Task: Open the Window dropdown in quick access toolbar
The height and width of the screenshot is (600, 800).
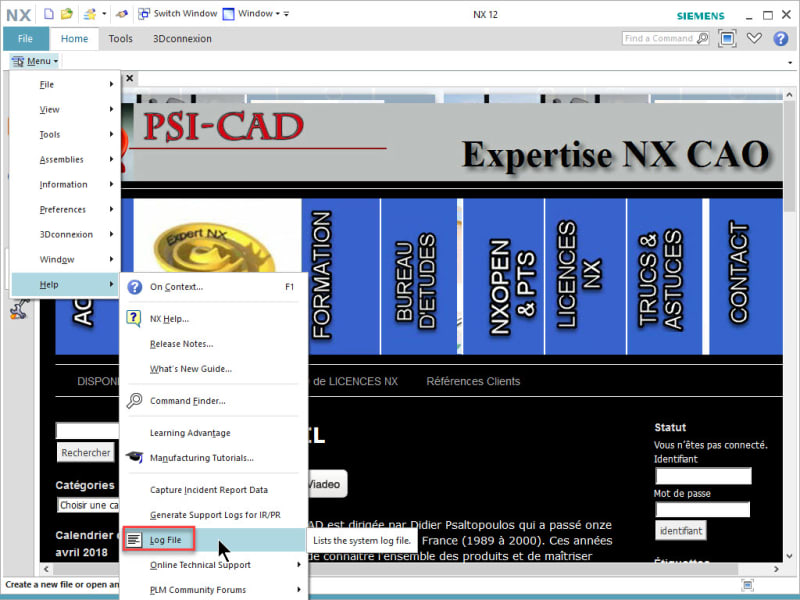Action: point(252,14)
